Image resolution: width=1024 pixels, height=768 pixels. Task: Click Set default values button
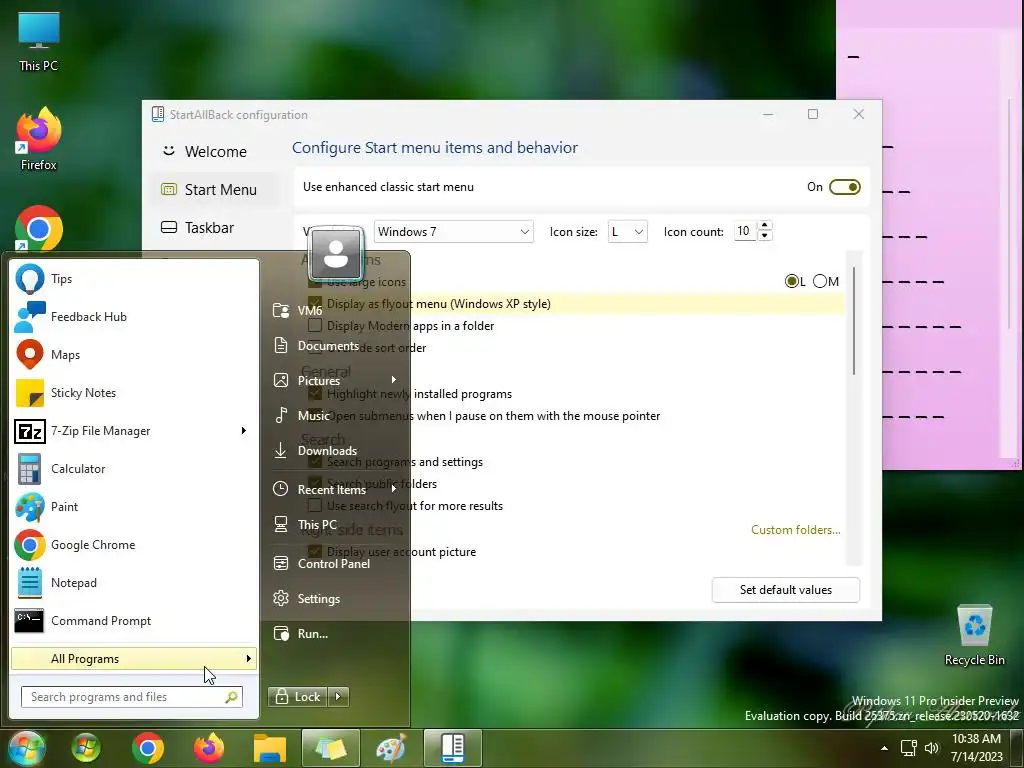(786, 590)
